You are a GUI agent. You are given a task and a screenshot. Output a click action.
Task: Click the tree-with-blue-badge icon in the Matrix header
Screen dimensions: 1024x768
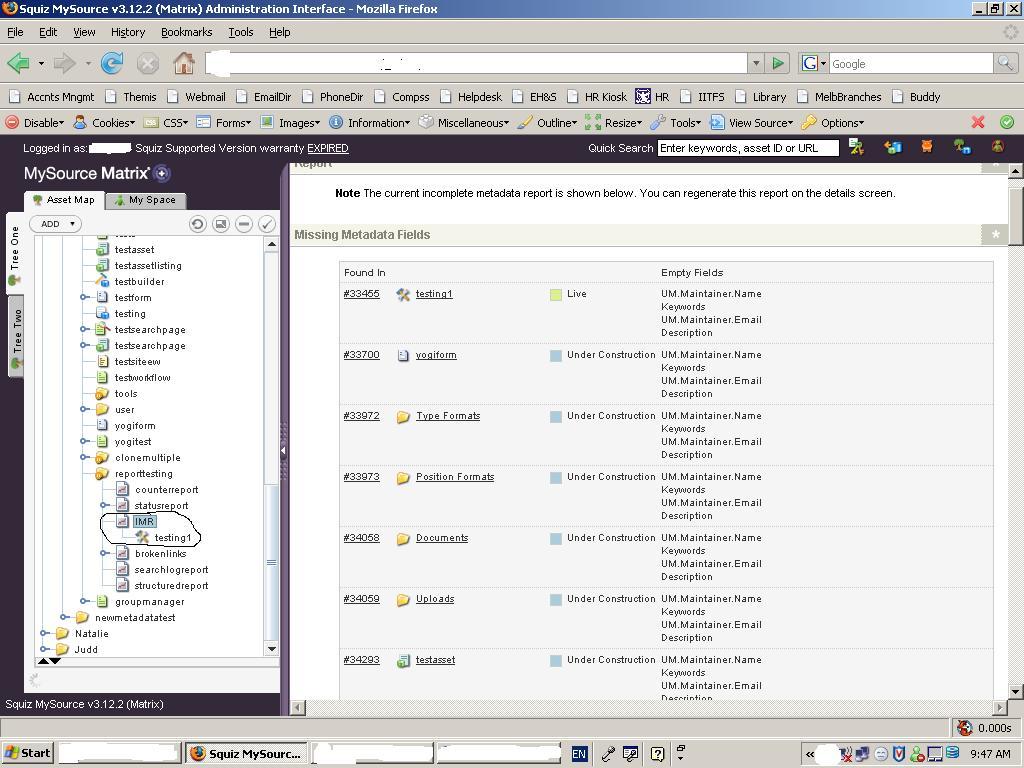click(x=962, y=147)
